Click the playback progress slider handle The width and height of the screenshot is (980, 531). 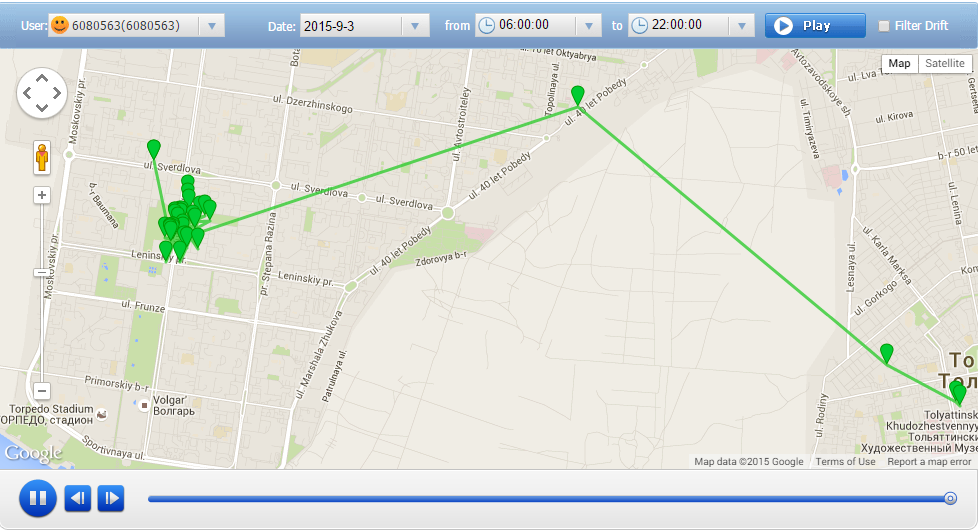(950, 499)
